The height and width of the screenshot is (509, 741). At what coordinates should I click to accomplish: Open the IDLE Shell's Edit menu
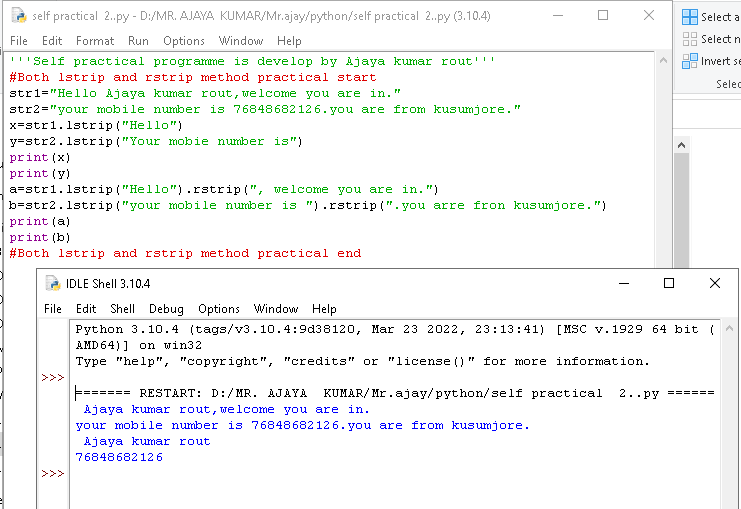[86, 309]
